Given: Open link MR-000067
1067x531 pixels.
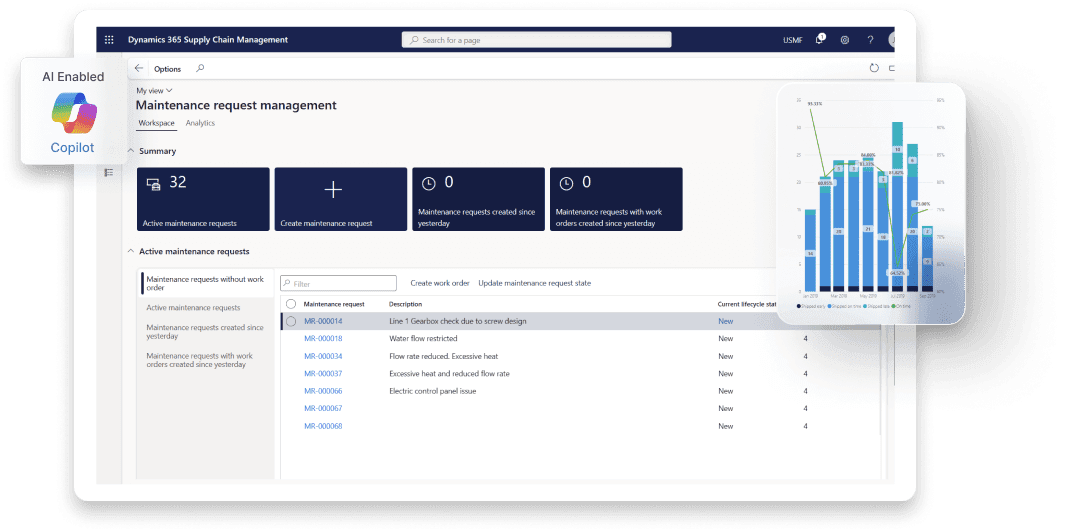Looking at the screenshot, I should [323, 408].
